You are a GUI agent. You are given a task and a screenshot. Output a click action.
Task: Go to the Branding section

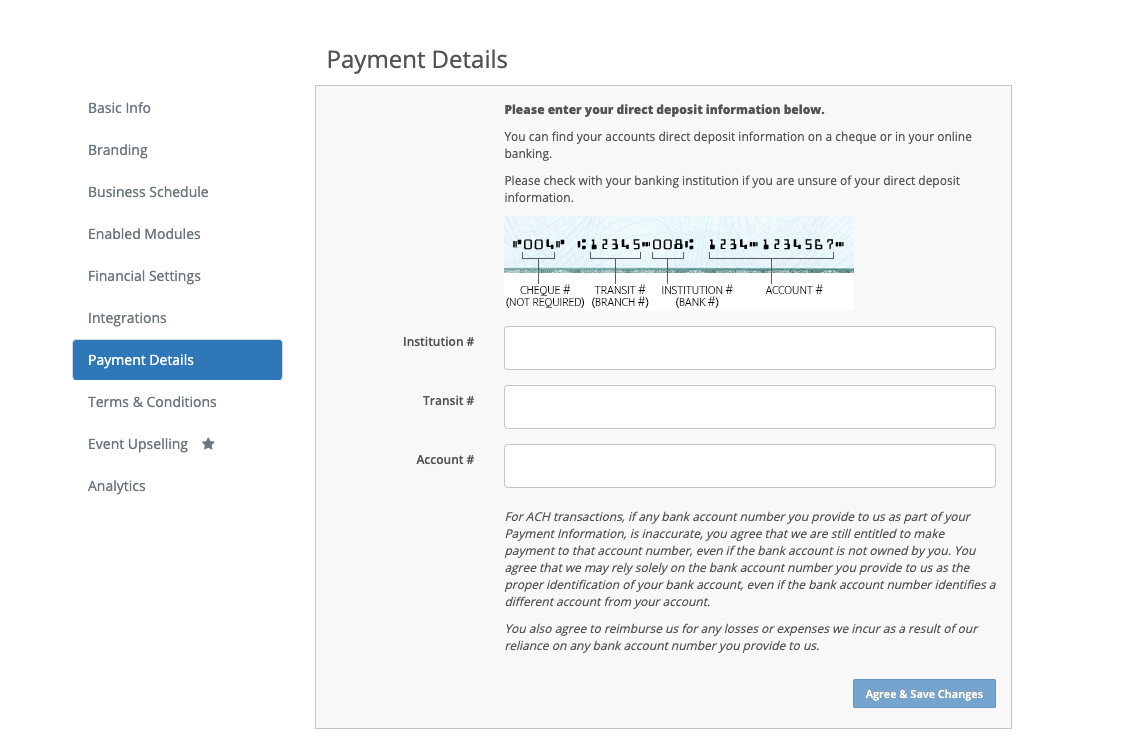point(118,149)
